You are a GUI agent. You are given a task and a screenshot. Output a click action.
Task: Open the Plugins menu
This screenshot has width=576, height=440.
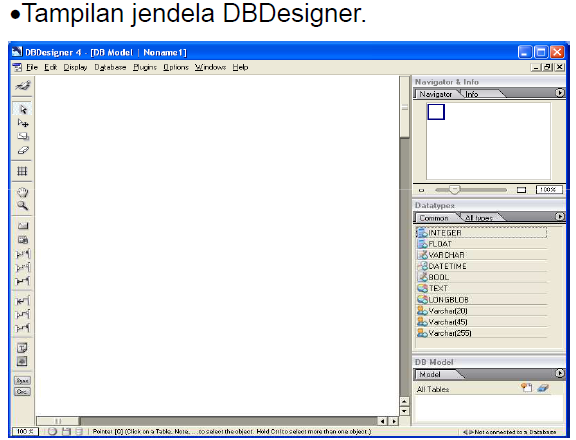pos(145,67)
